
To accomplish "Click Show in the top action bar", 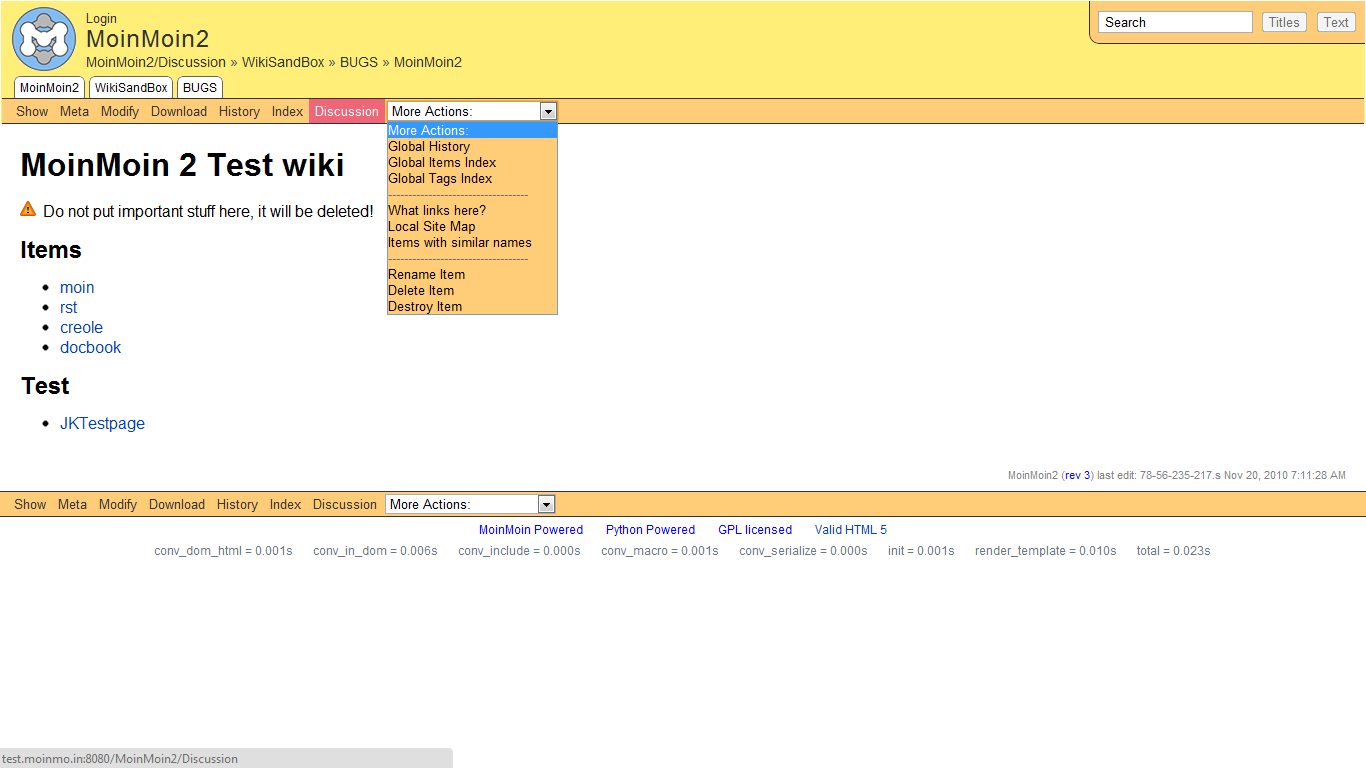I will [32, 112].
